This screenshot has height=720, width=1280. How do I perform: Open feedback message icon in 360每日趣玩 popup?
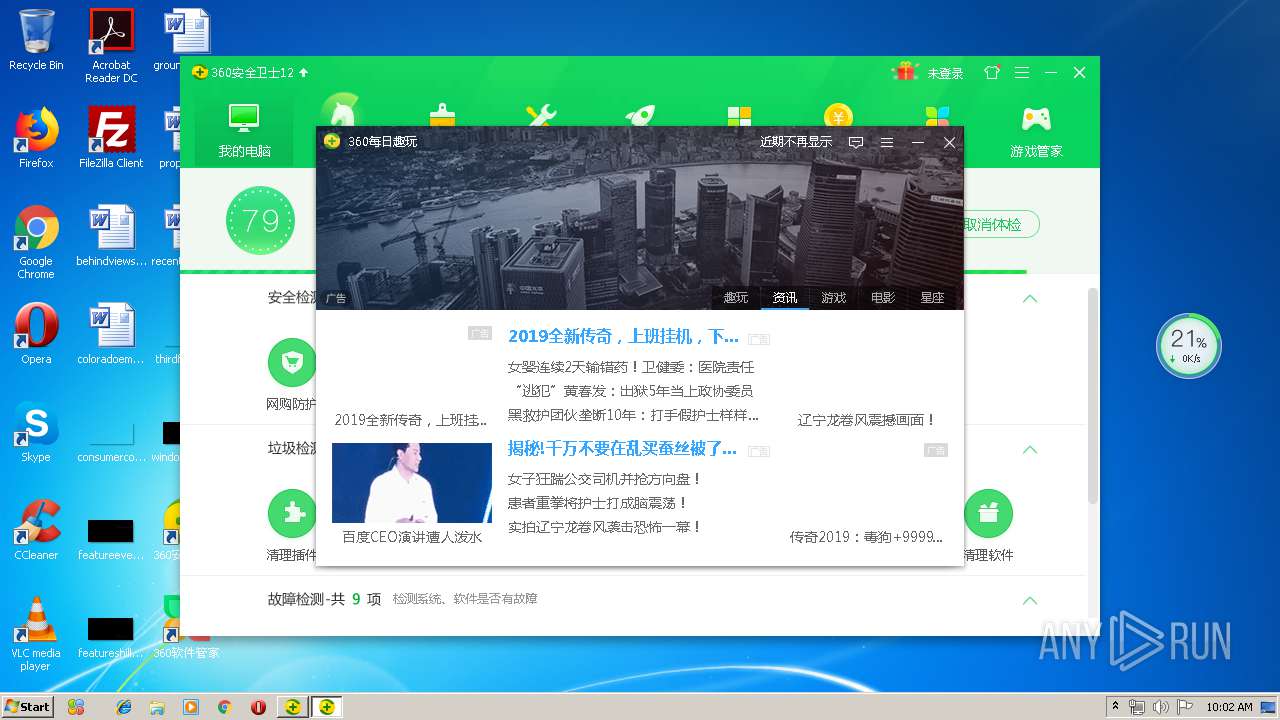pyautogui.click(x=856, y=142)
